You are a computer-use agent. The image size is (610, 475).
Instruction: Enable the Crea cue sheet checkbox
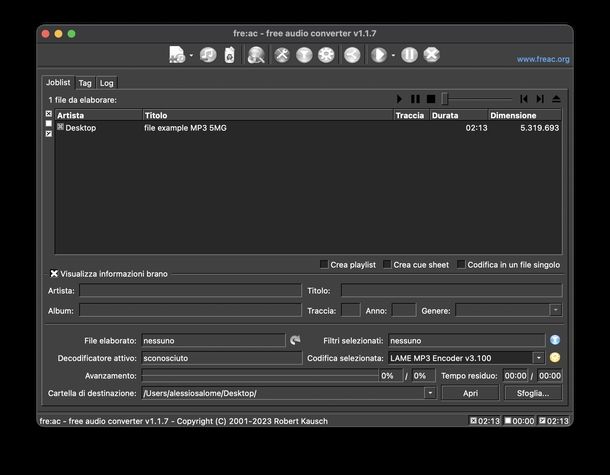click(387, 265)
